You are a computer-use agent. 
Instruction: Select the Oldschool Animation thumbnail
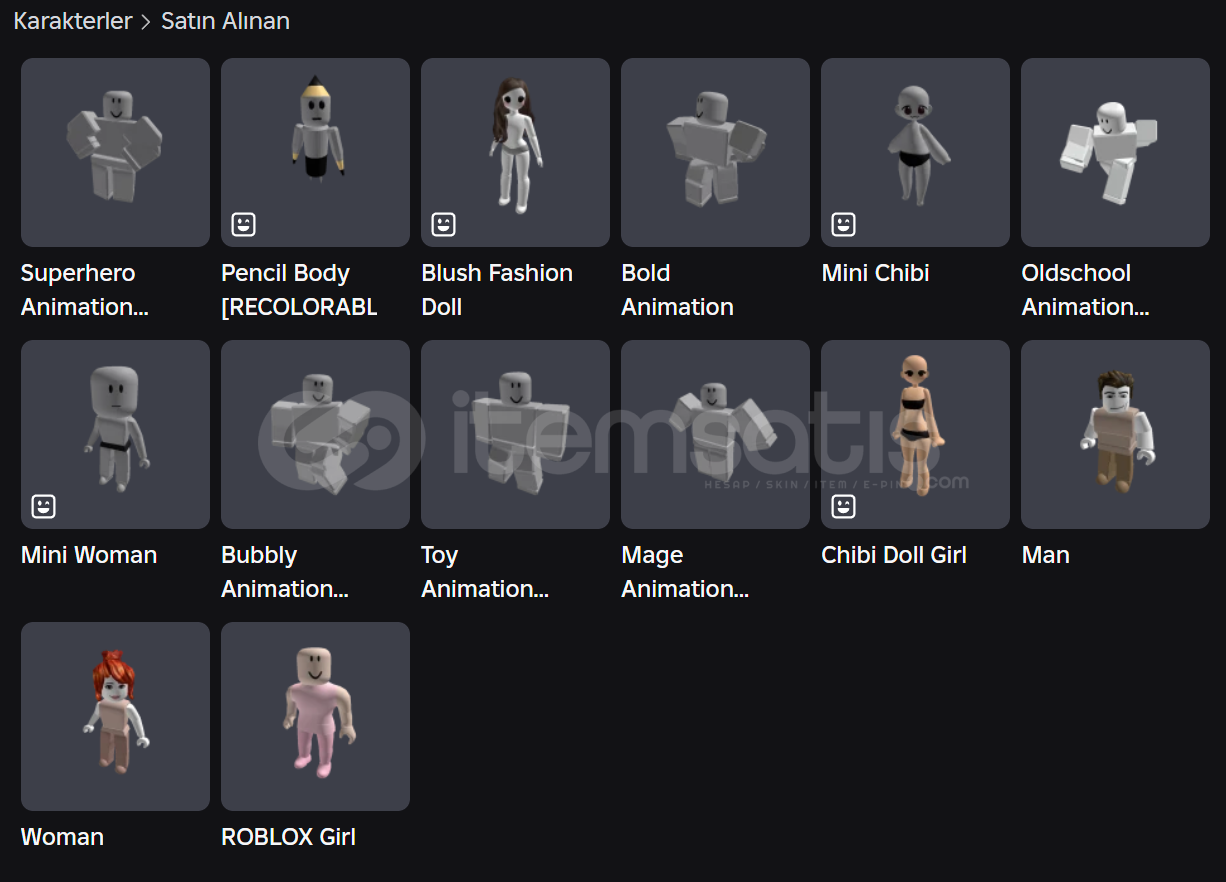click(1115, 152)
